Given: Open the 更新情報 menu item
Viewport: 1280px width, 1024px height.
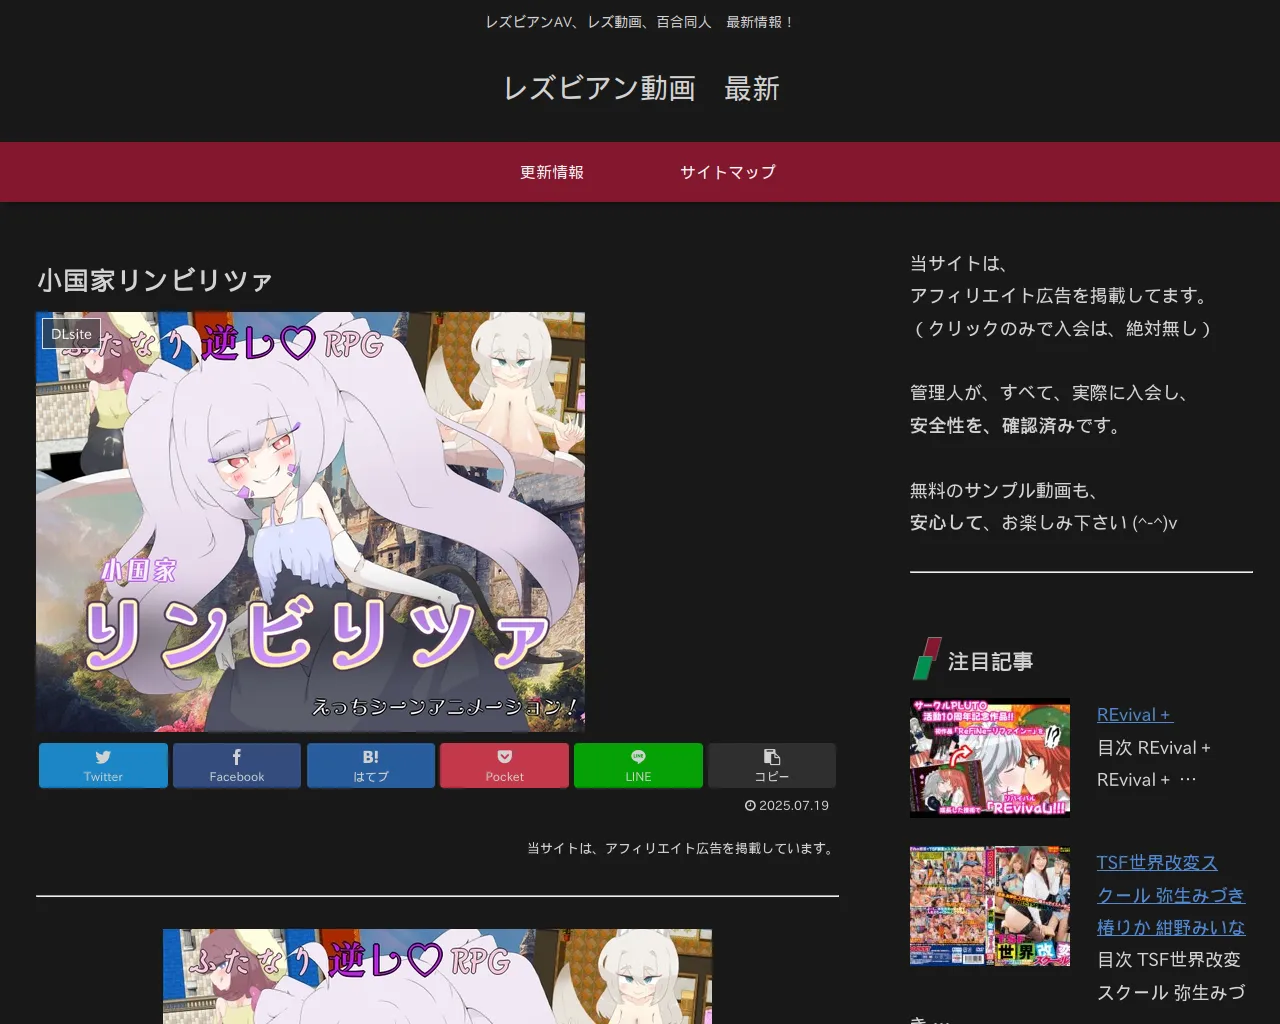Looking at the screenshot, I should (552, 172).
